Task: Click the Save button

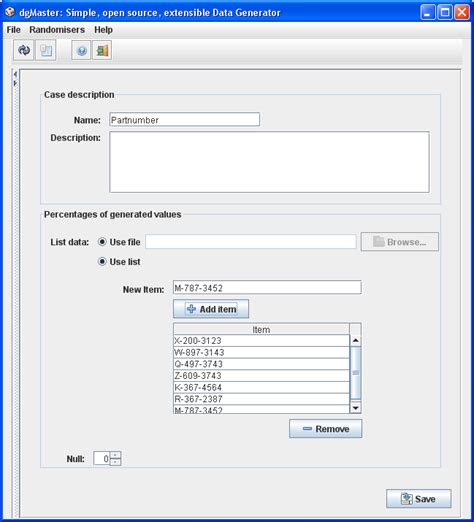Action: [x=419, y=499]
